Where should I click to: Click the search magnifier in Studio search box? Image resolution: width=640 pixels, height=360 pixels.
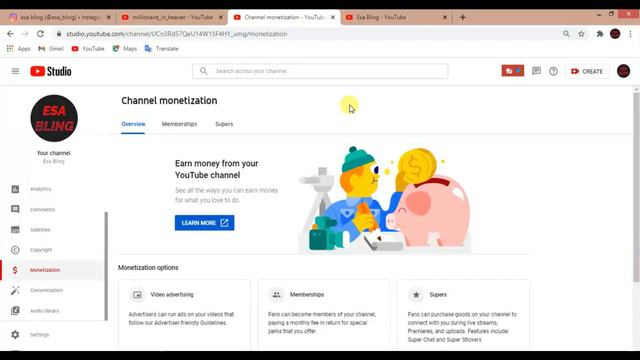pos(203,71)
